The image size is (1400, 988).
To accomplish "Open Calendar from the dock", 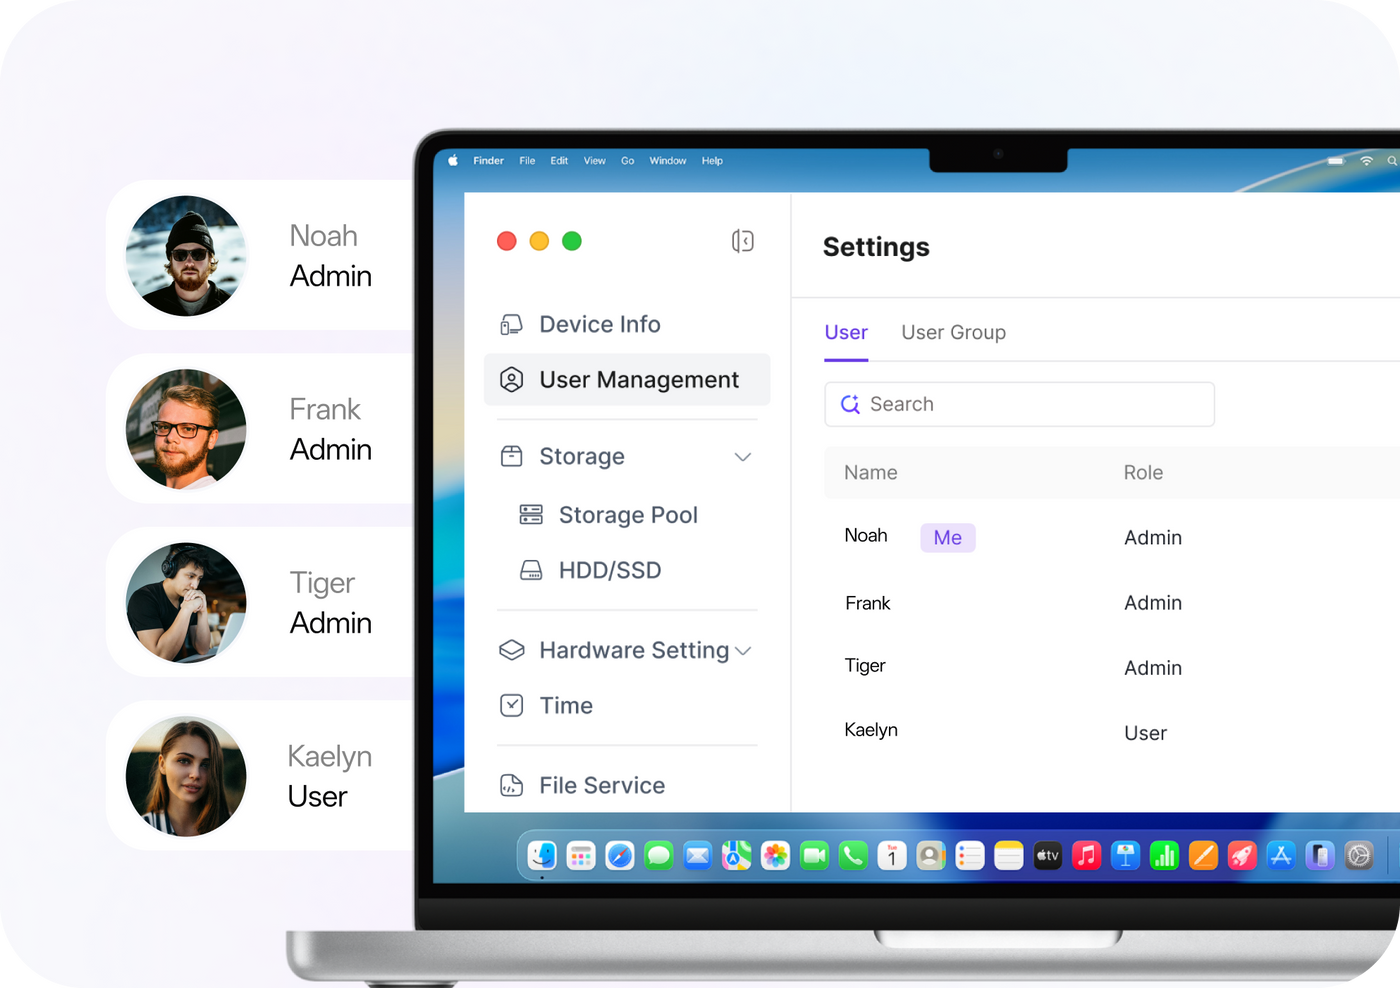I will point(892,855).
